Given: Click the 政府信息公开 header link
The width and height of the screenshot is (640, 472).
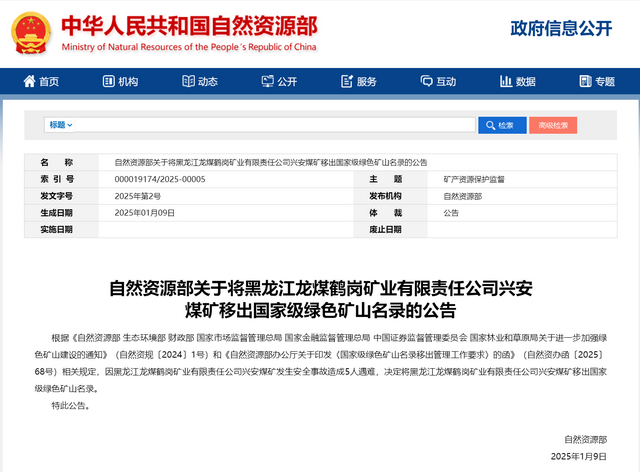Looking at the screenshot, I should (561, 28).
